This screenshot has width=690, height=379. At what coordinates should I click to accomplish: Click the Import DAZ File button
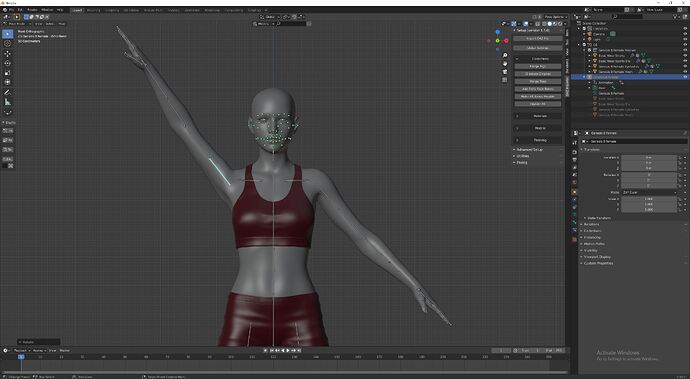pyautogui.click(x=538, y=39)
